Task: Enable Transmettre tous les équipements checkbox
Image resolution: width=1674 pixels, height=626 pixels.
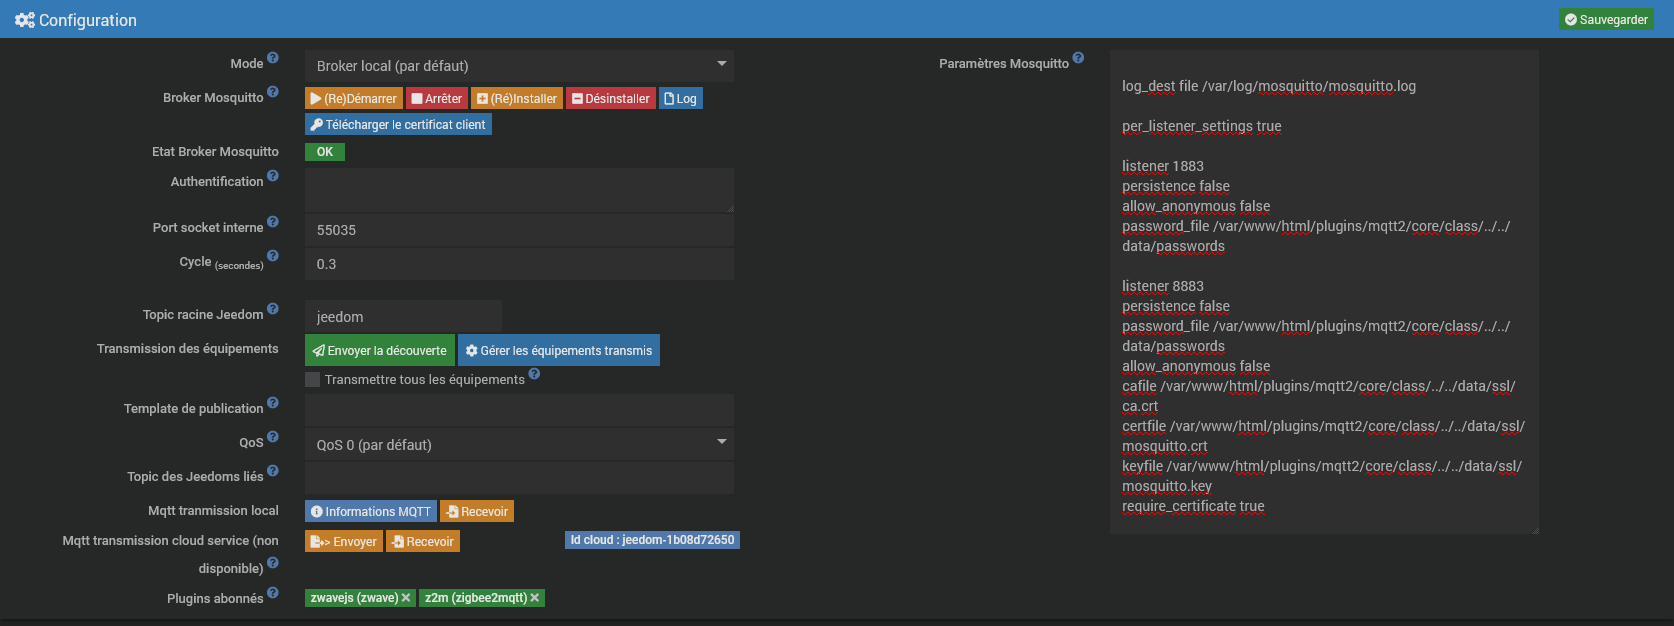Action: 313,380
